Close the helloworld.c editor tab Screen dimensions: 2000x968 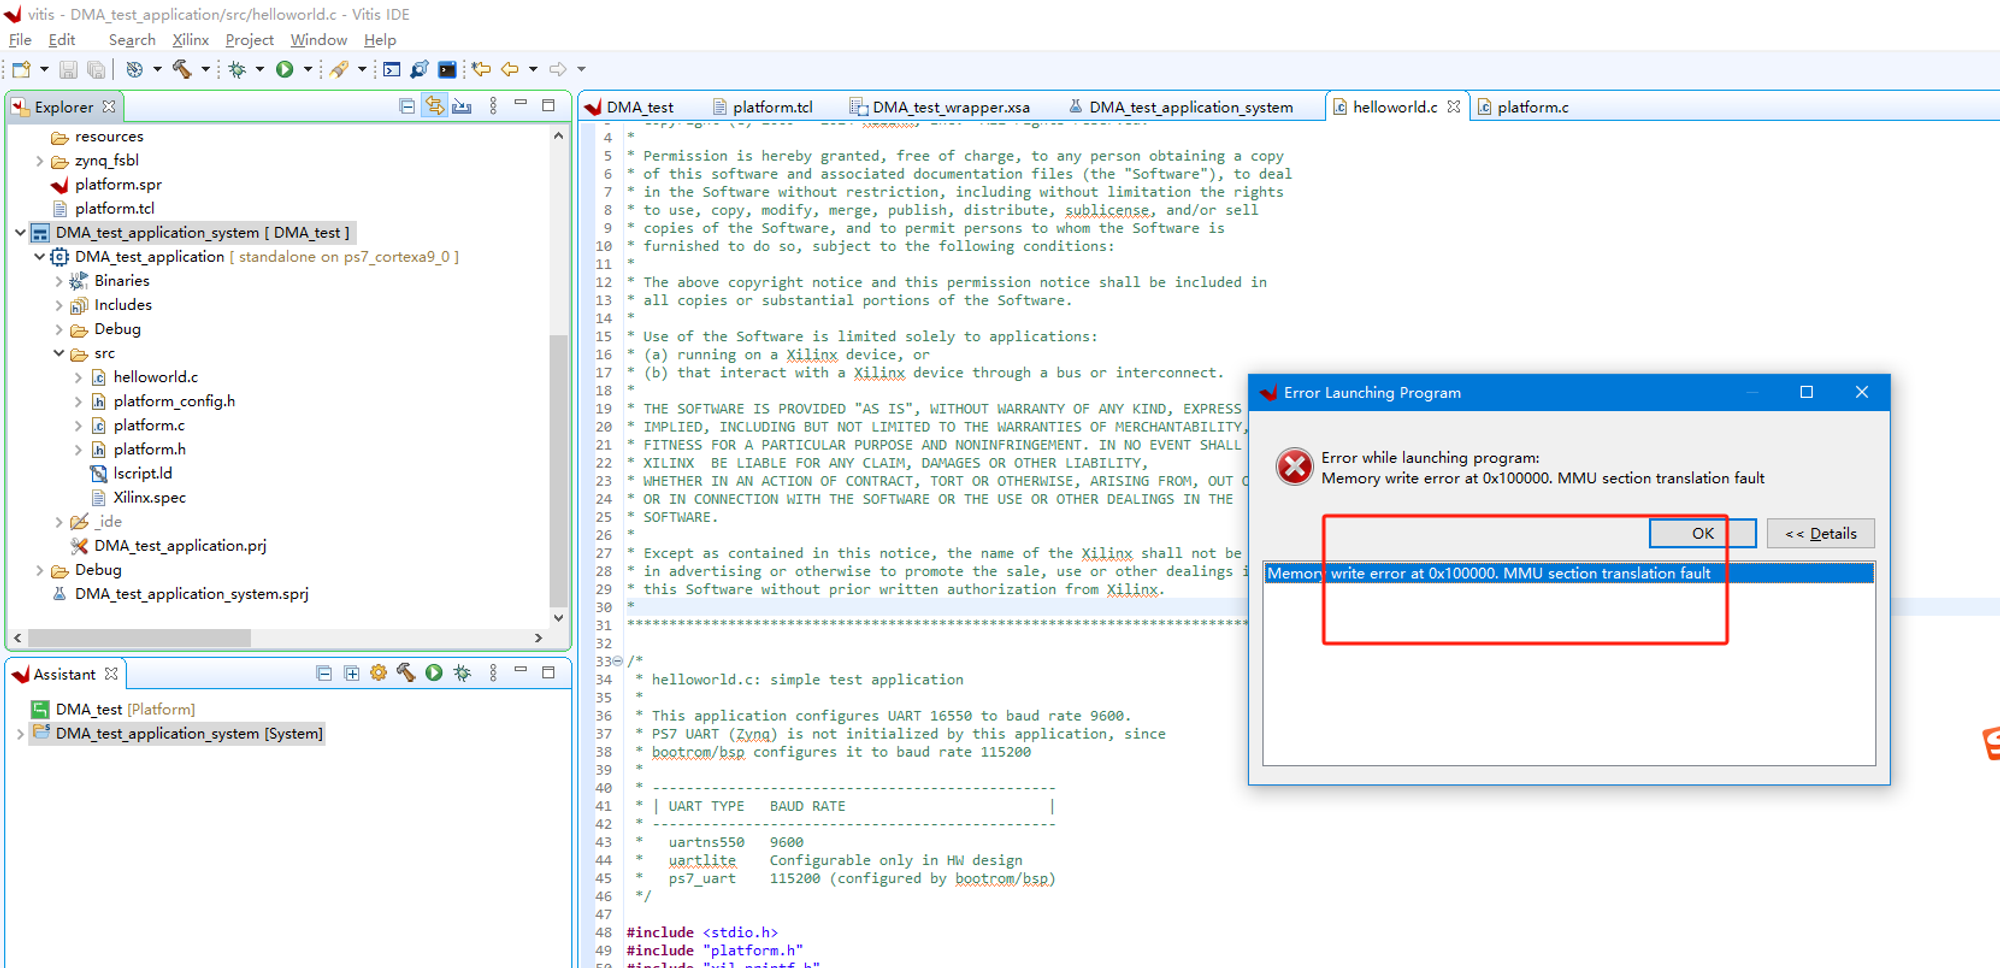(x=1453, y=106)
